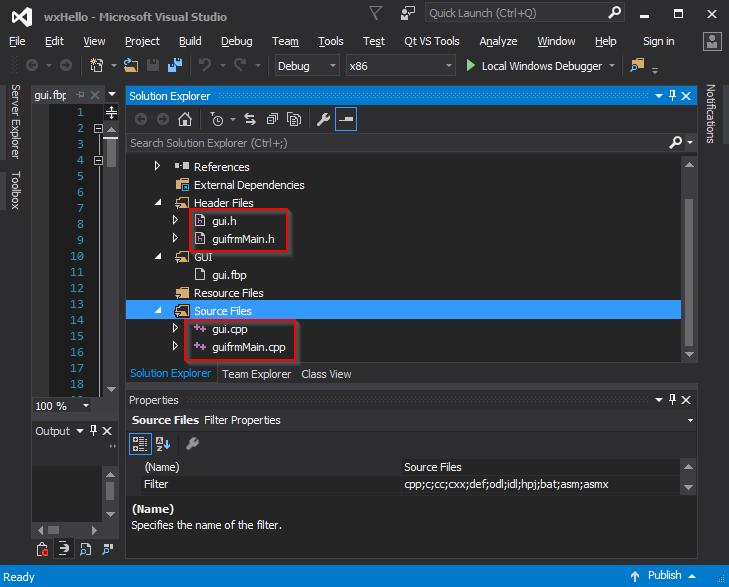The image size is (729, 587).
Task: Open the feedback icon next to Quick Launch
Action: pos(408,13)
